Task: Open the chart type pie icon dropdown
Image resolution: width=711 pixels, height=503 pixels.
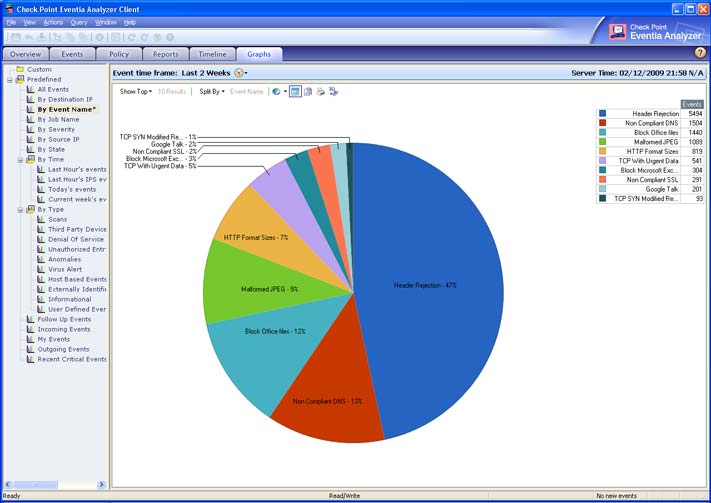Action: coord(277,91)
